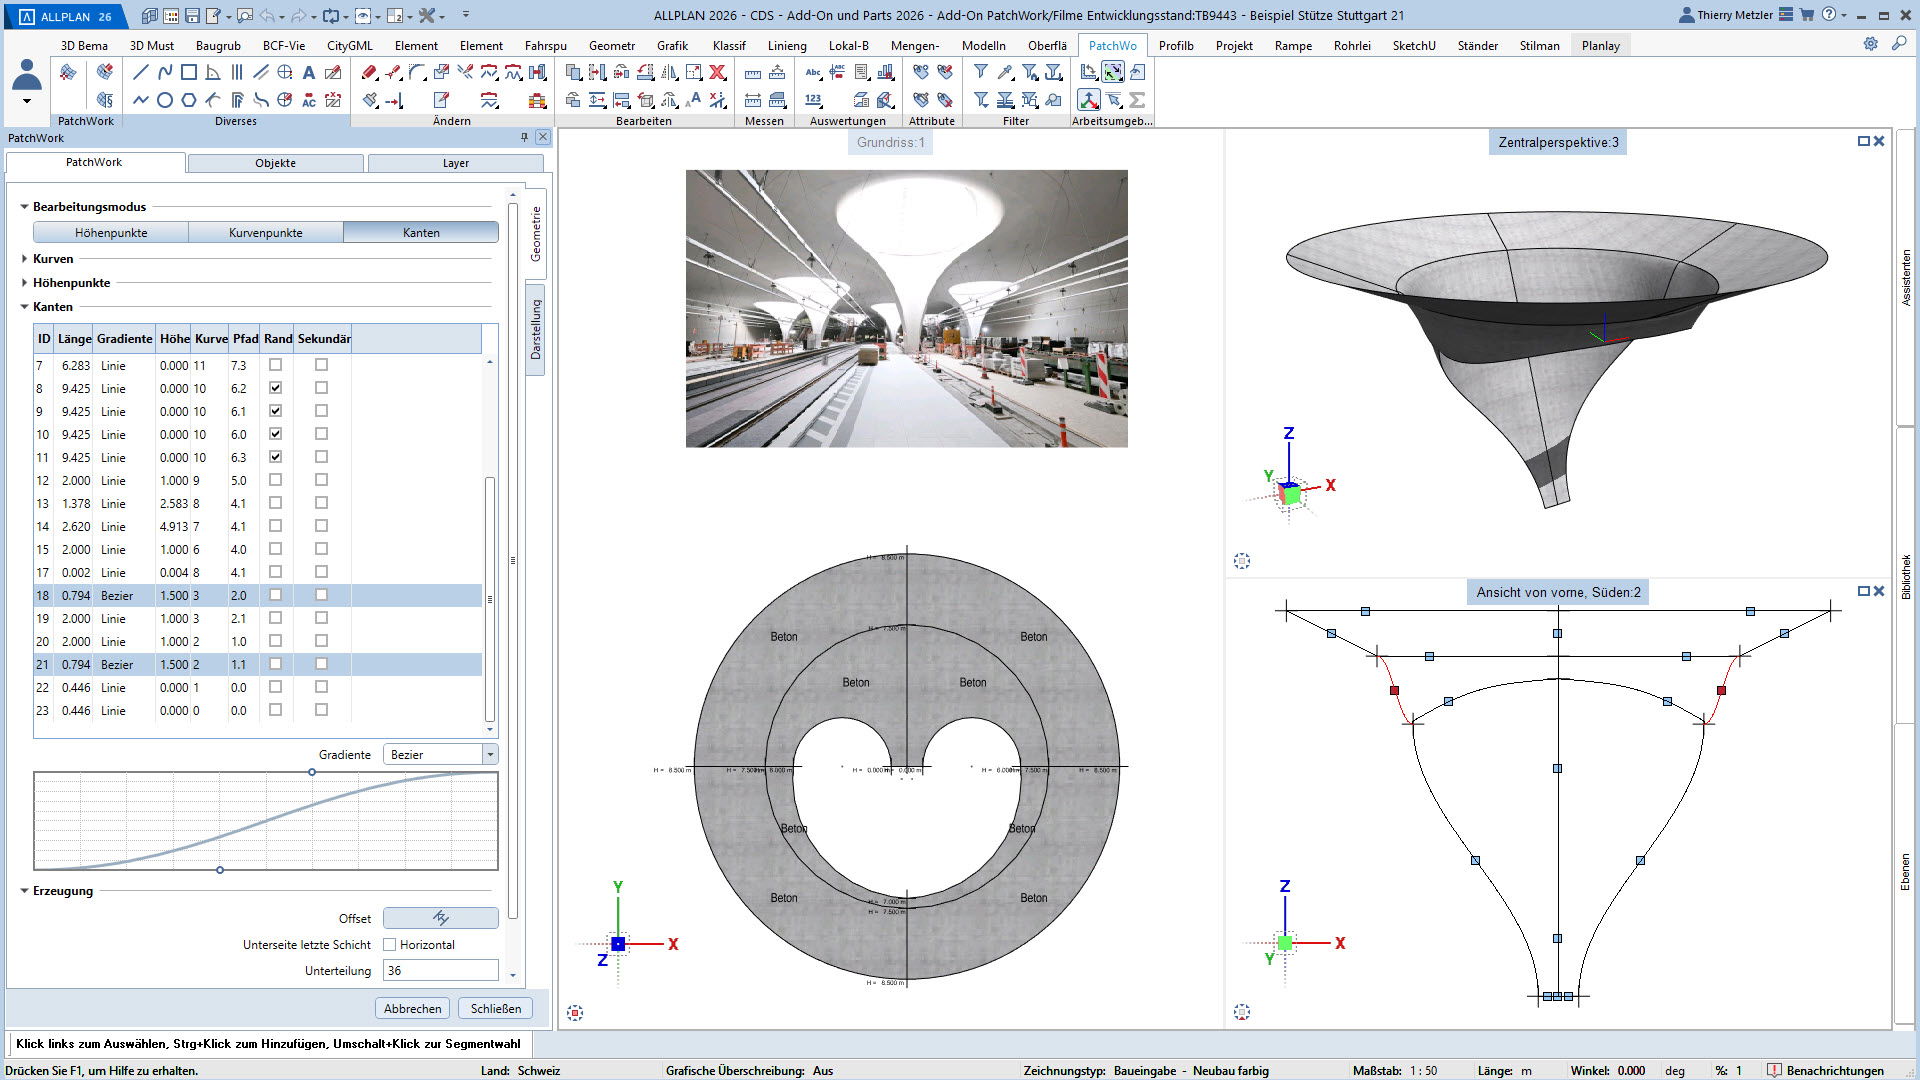Switch to the Objekte tab
Screen dimensions: 1920x1080
(275, 163)
